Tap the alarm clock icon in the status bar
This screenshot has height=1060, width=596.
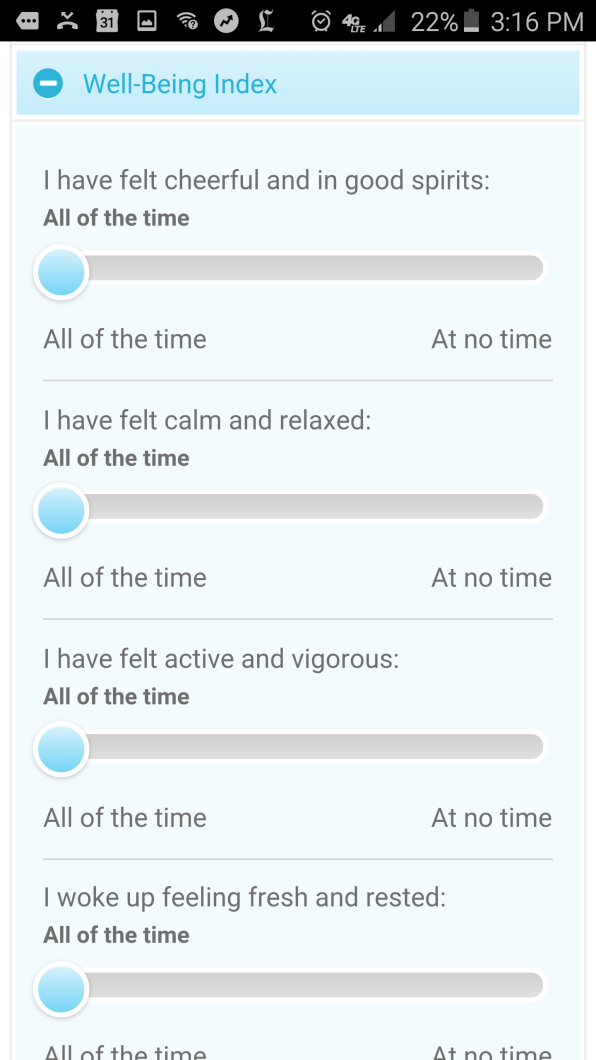tap(321, 22)
